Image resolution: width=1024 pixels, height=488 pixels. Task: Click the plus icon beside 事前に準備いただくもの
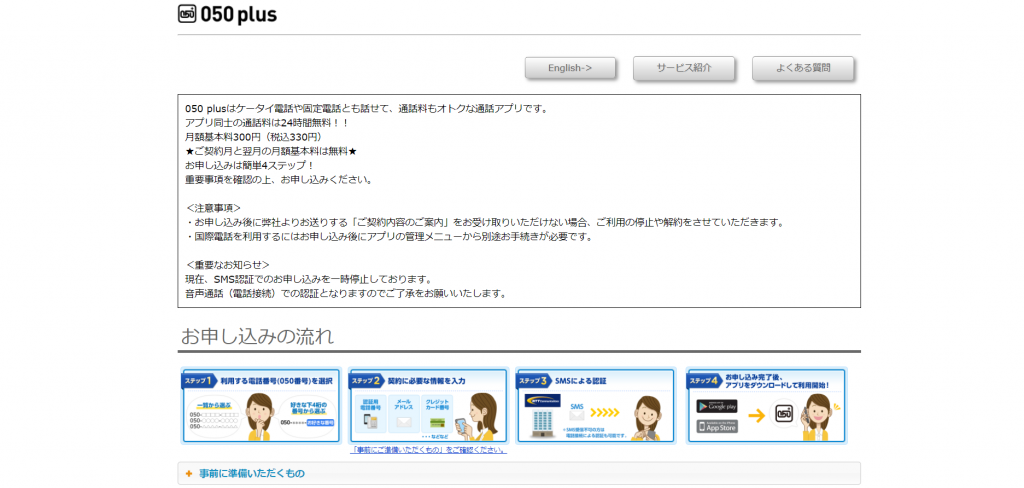(188, 473)
